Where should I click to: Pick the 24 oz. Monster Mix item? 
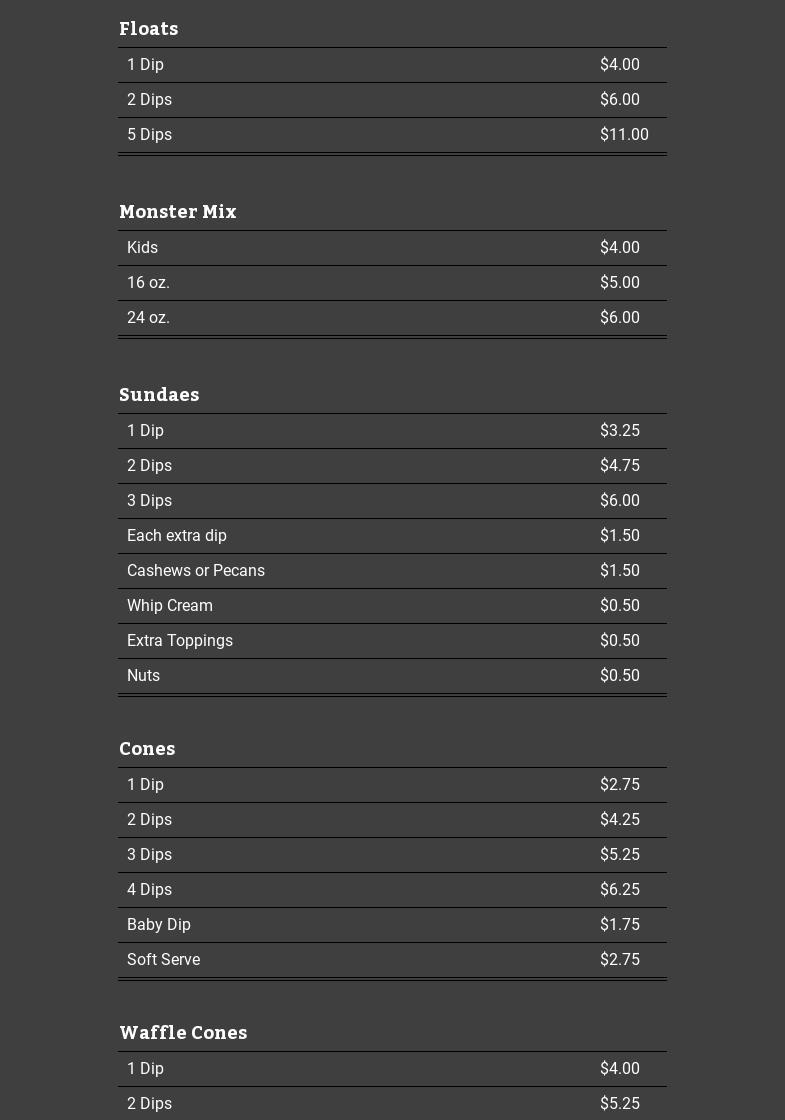pyautogui.click(x=392, y=318)
